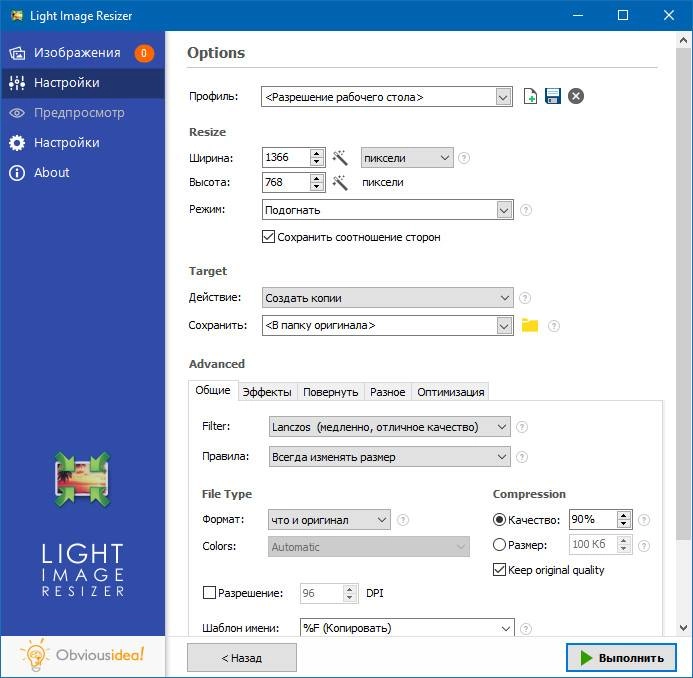
Task: Click the help icon next to Размер
Action: click(644, 546)
